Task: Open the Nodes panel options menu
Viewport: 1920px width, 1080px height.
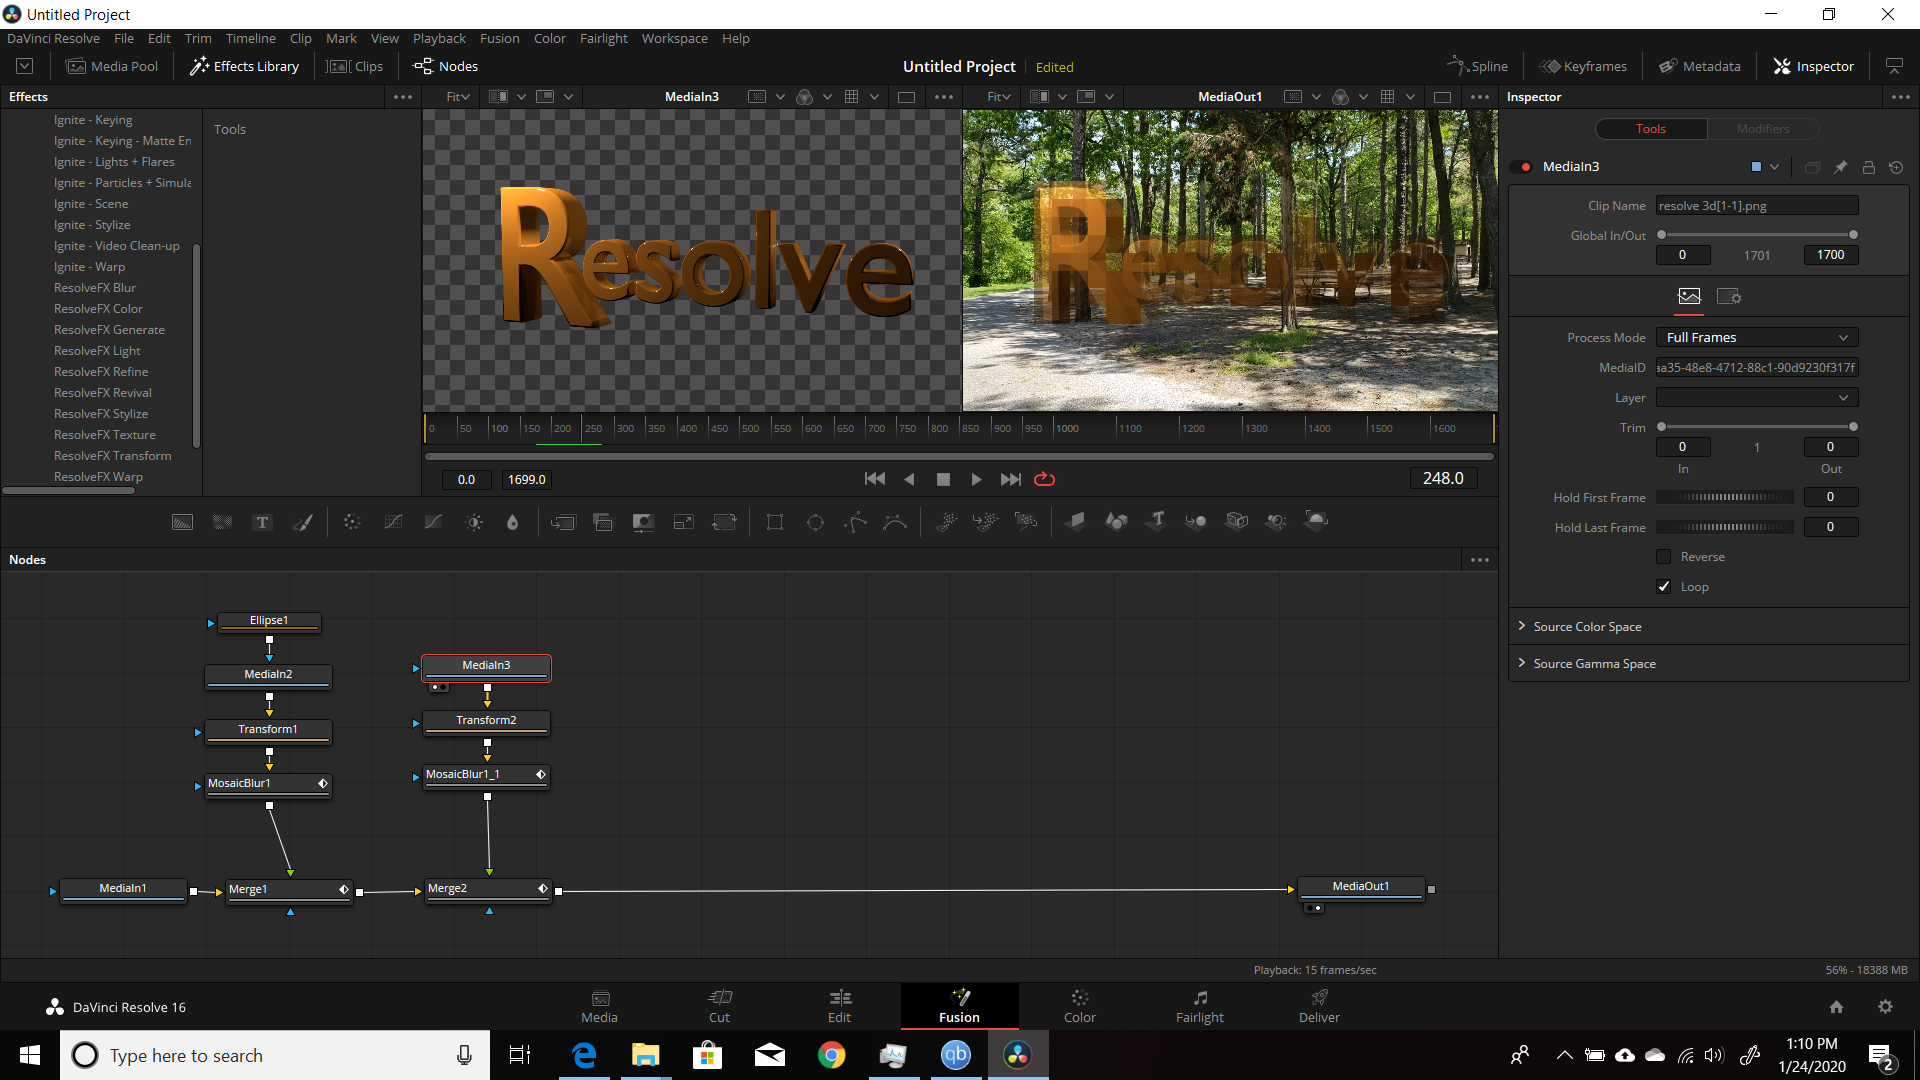Action: 1480,560
